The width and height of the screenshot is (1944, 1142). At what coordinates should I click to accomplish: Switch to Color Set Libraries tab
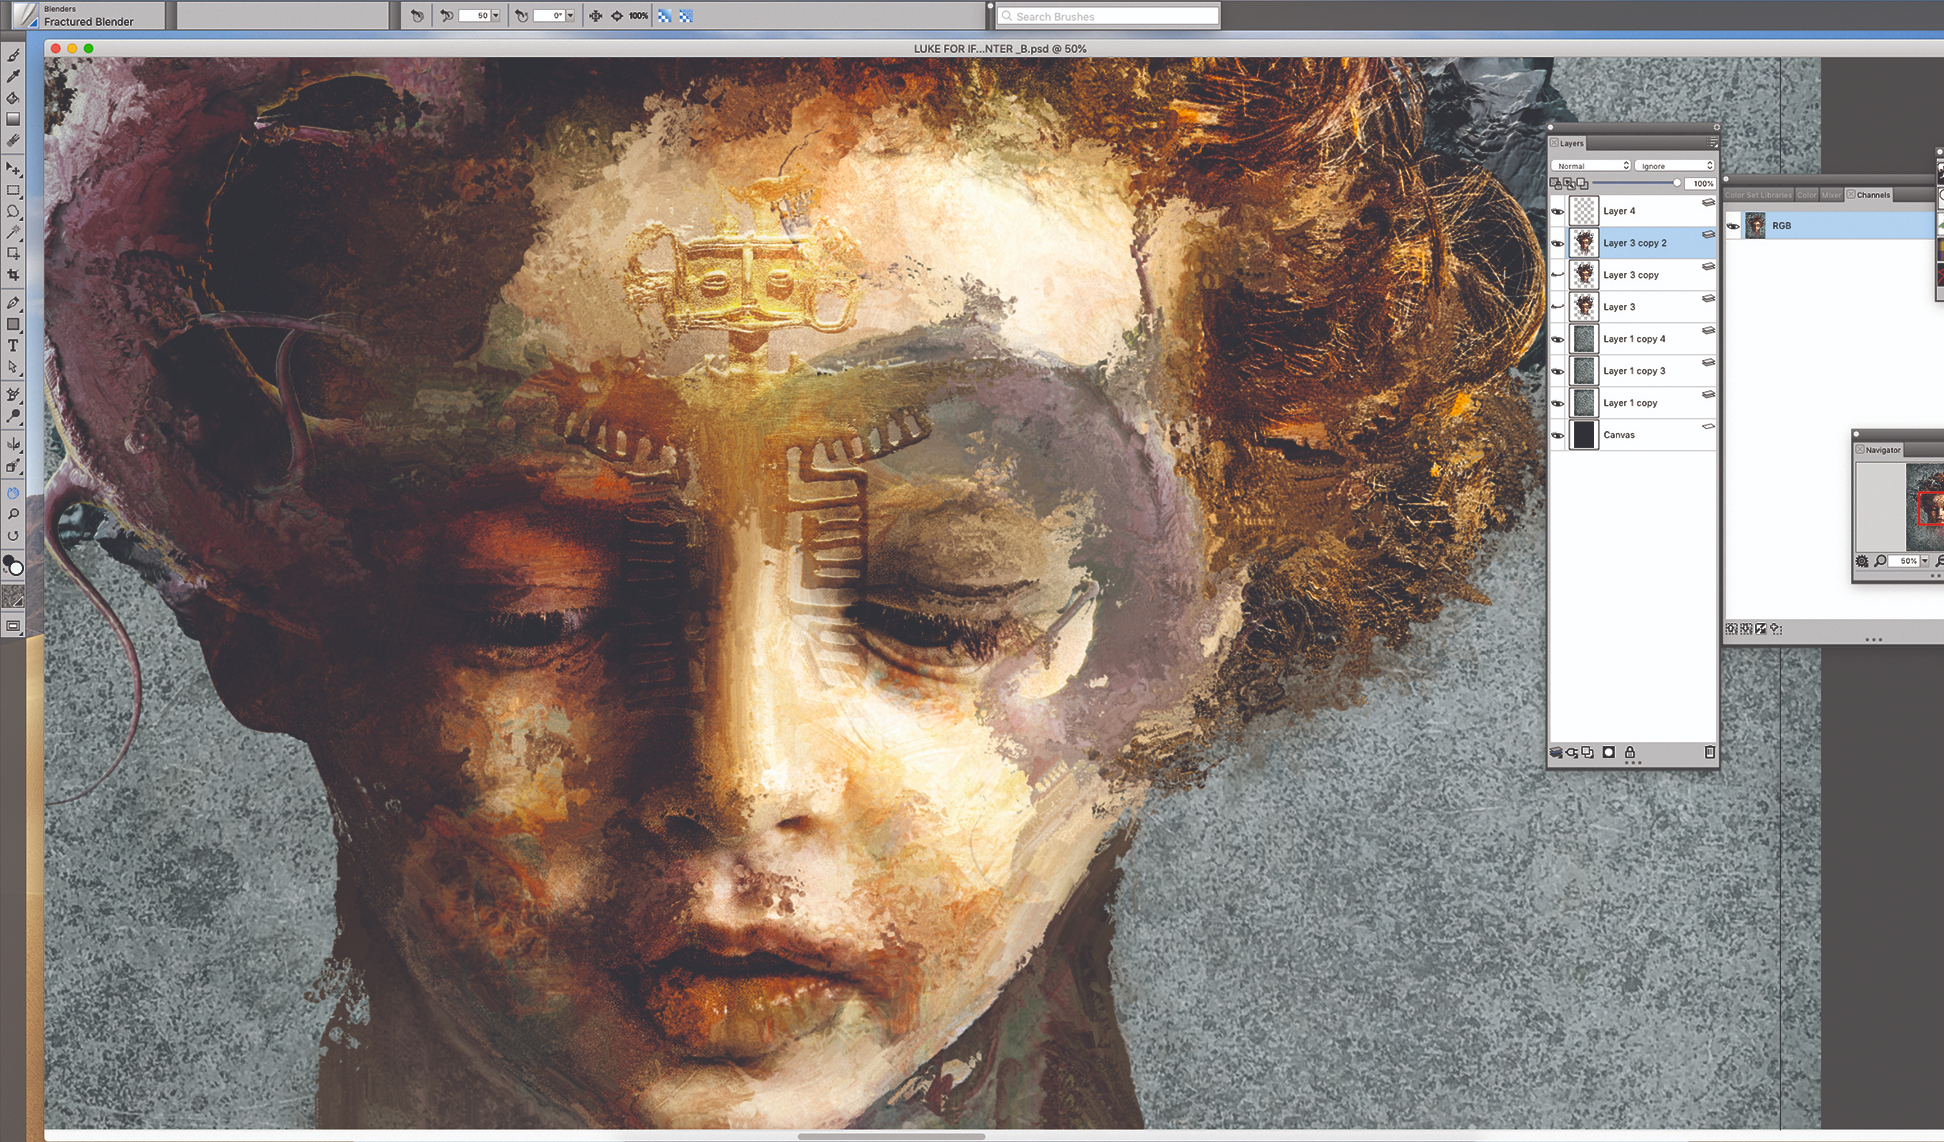click(x=1759, y=195)
